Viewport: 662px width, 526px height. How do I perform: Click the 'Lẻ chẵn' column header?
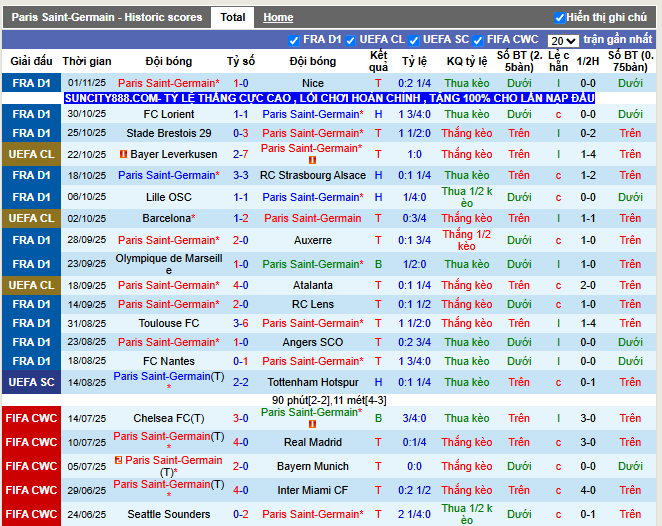pyautogui.click(x=558, y=61)
